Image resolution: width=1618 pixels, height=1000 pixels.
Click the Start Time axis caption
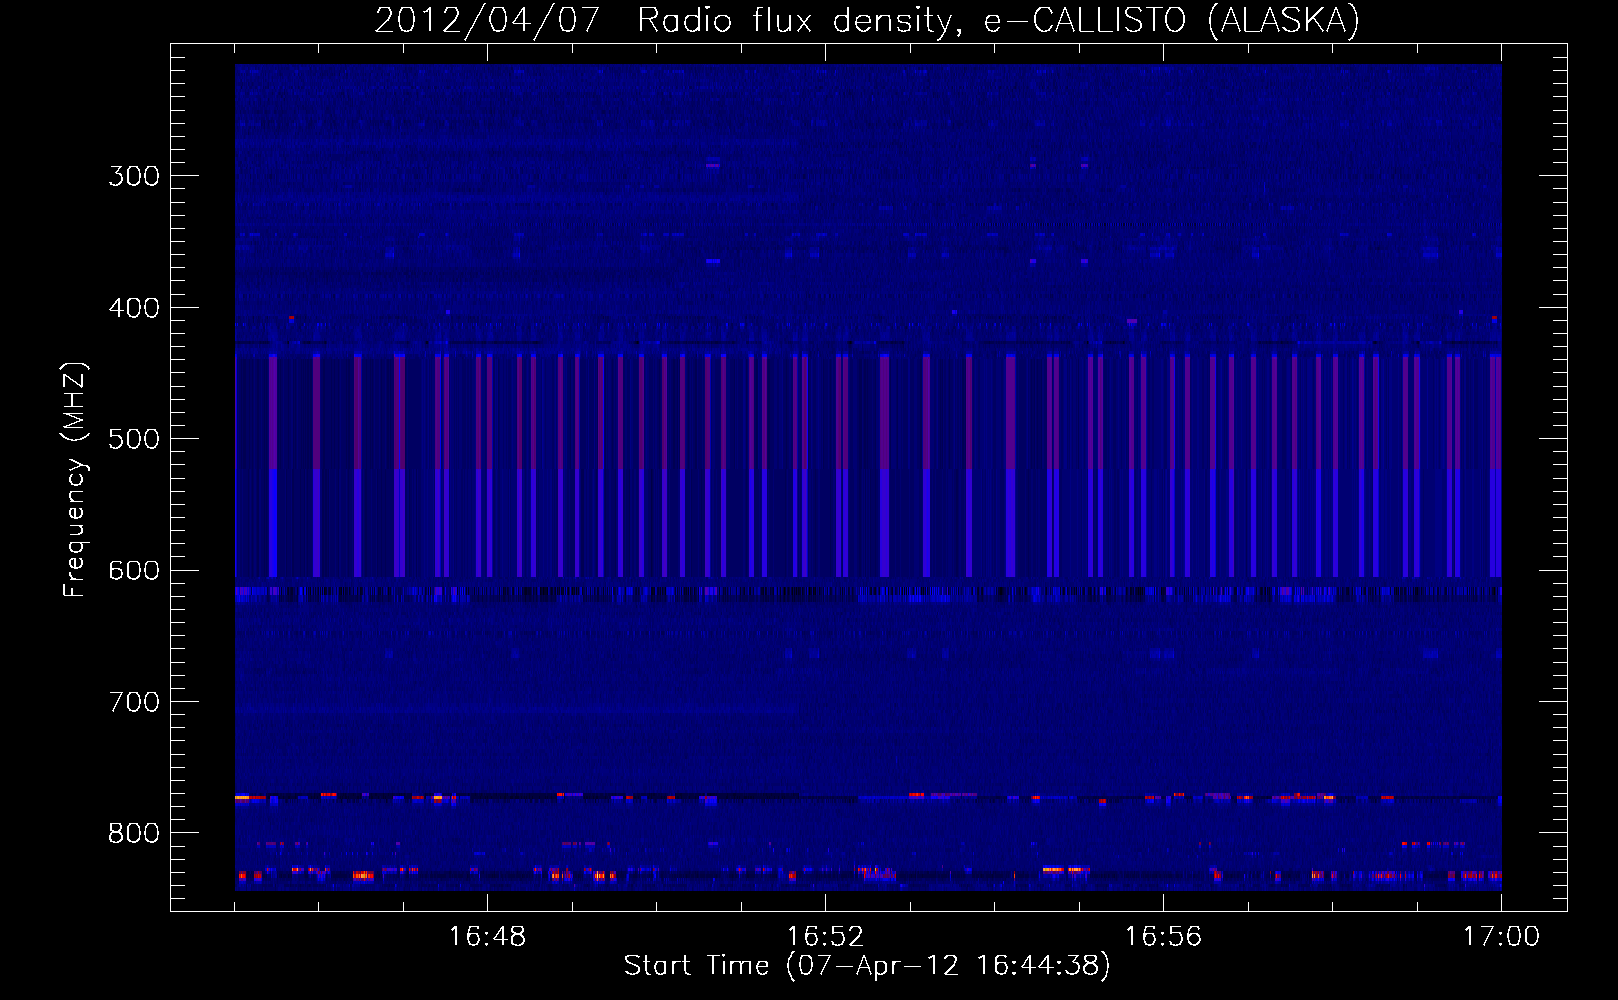click(867, 966)
